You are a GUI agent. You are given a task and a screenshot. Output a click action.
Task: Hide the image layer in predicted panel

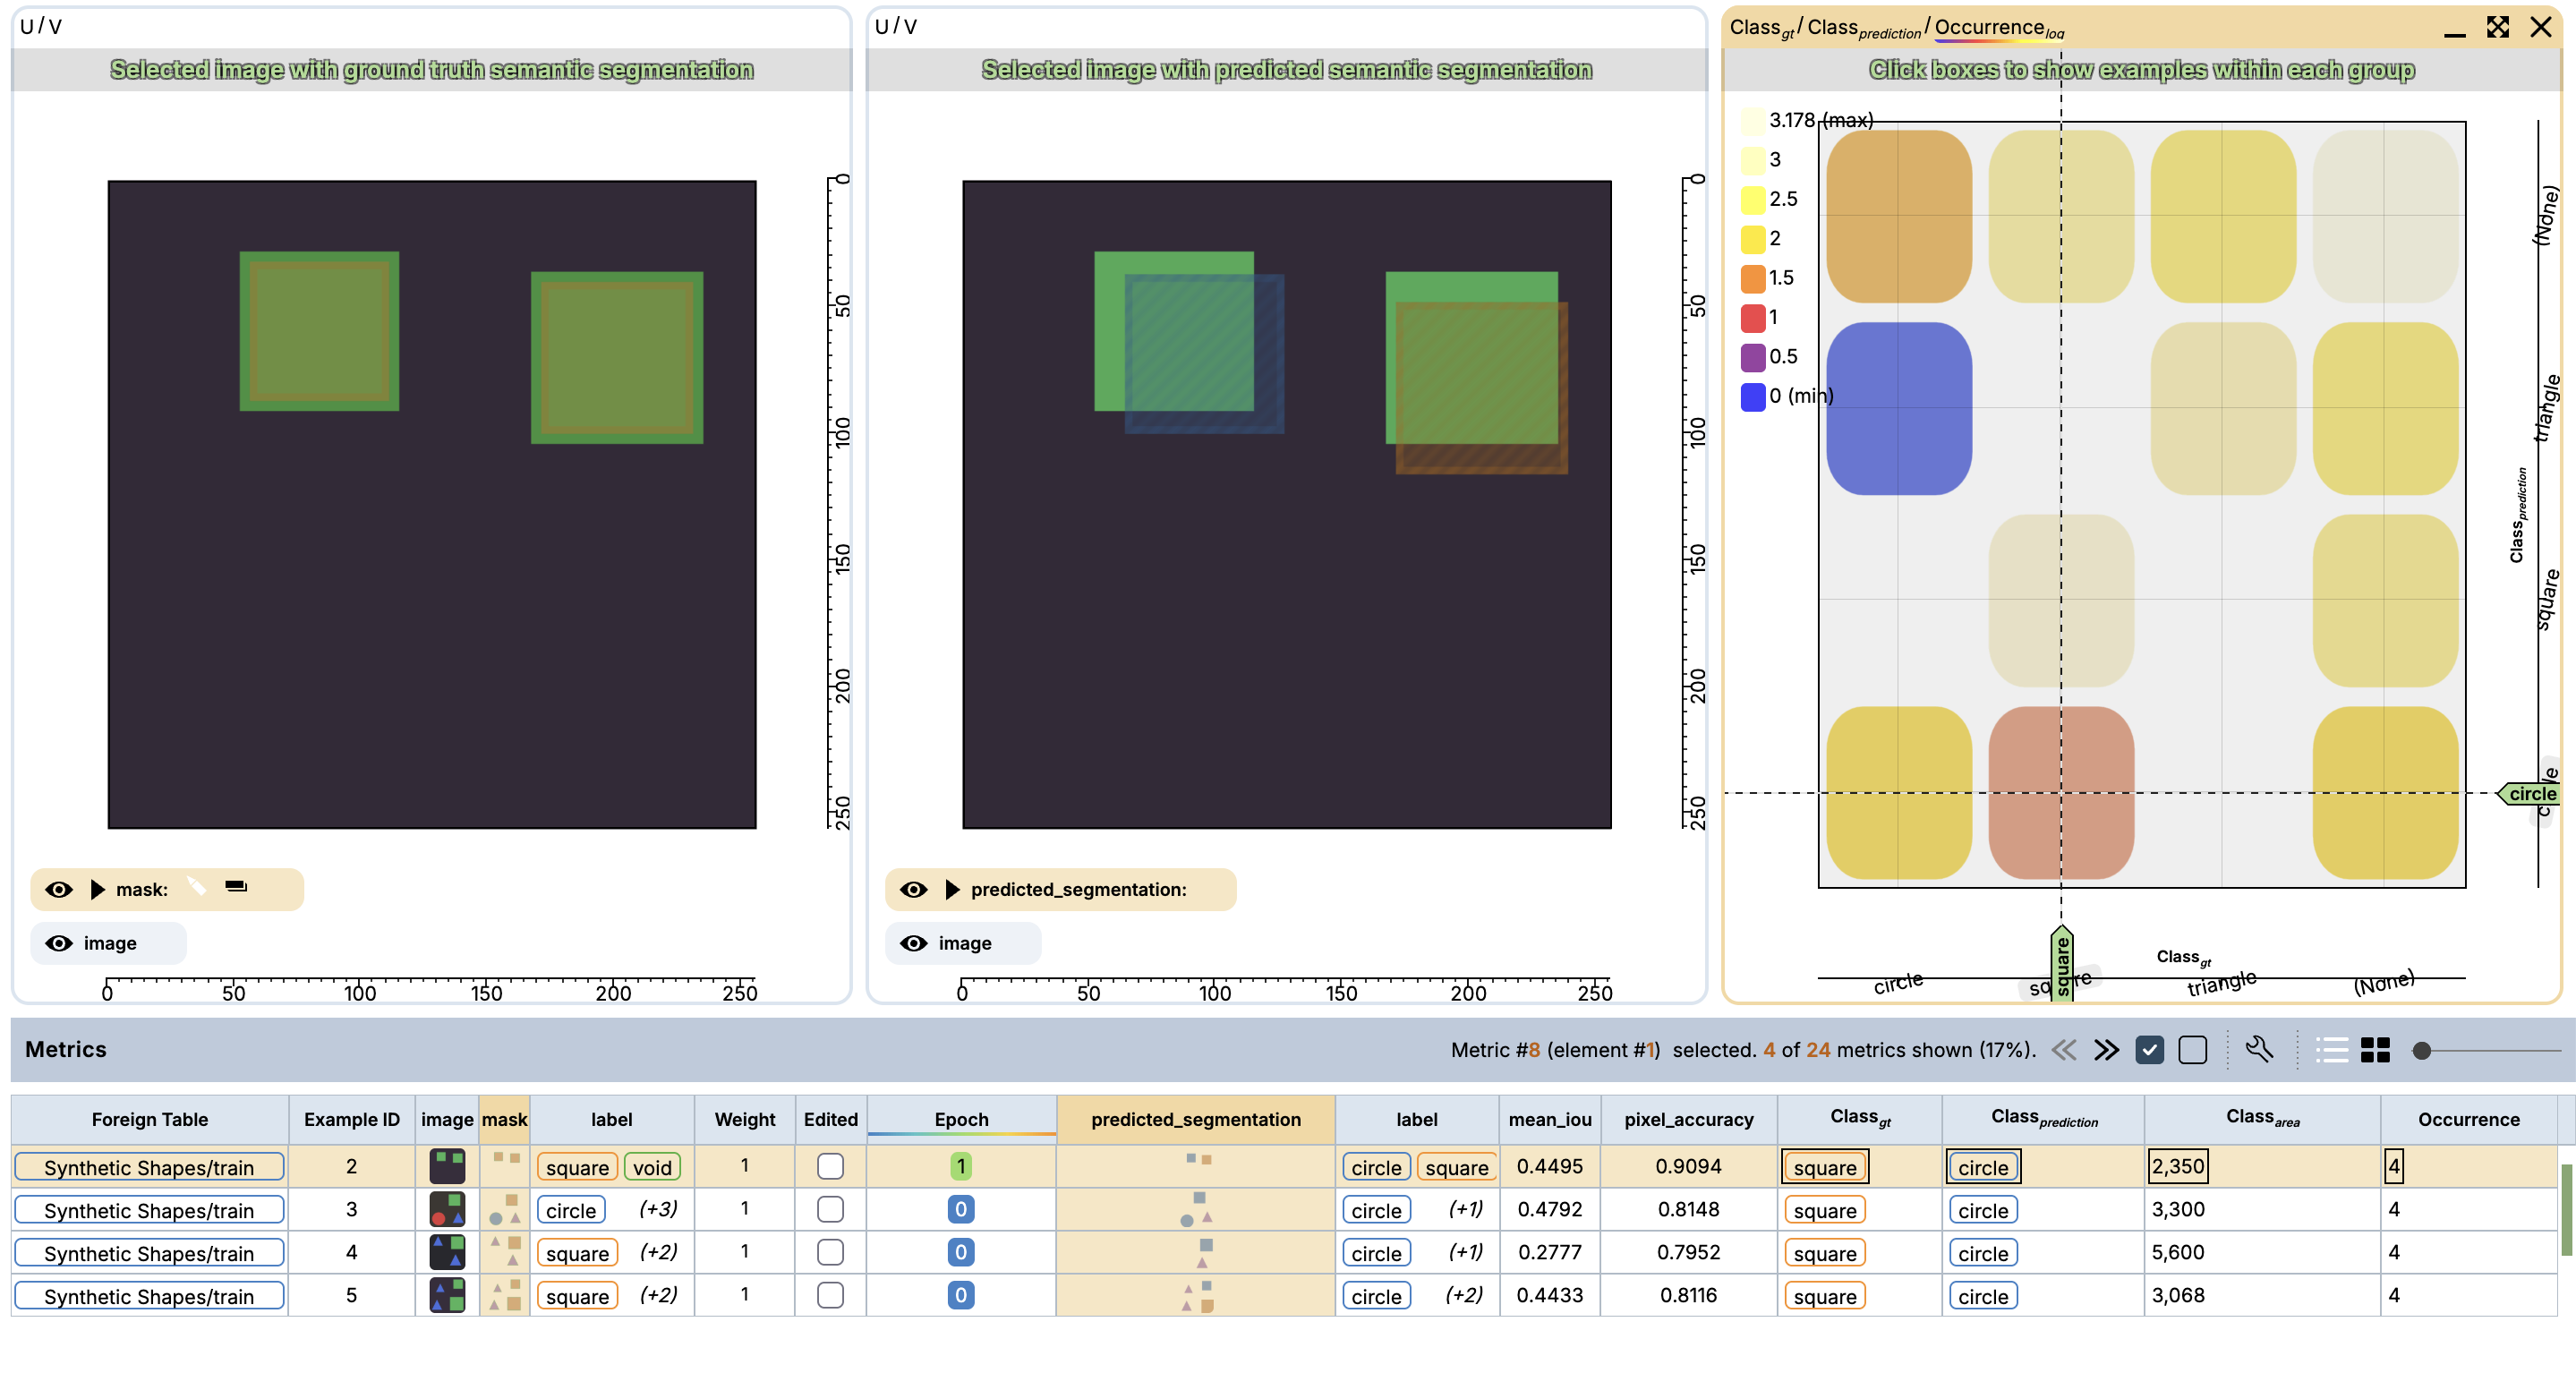click(913, 943)
